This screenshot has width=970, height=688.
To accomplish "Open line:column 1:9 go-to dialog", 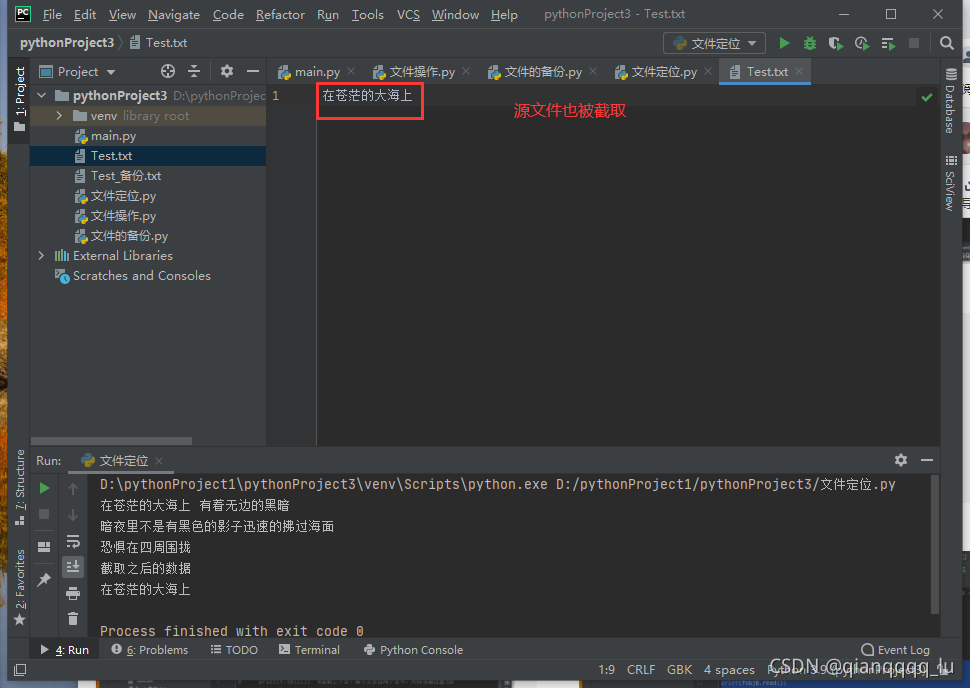I will click(x=606, y=669).
